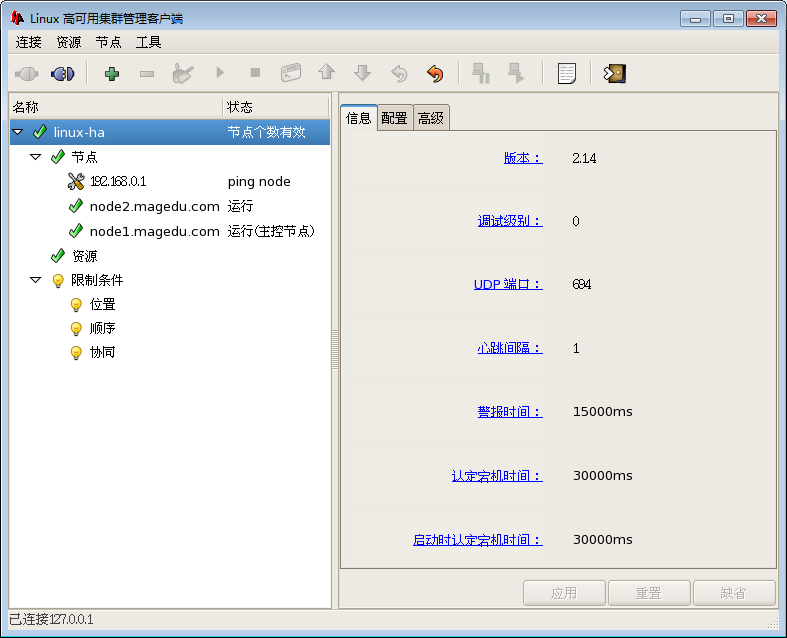787x638 pixels.
Task: Switch to the 高级 tab
Action: tap(431, 118)
